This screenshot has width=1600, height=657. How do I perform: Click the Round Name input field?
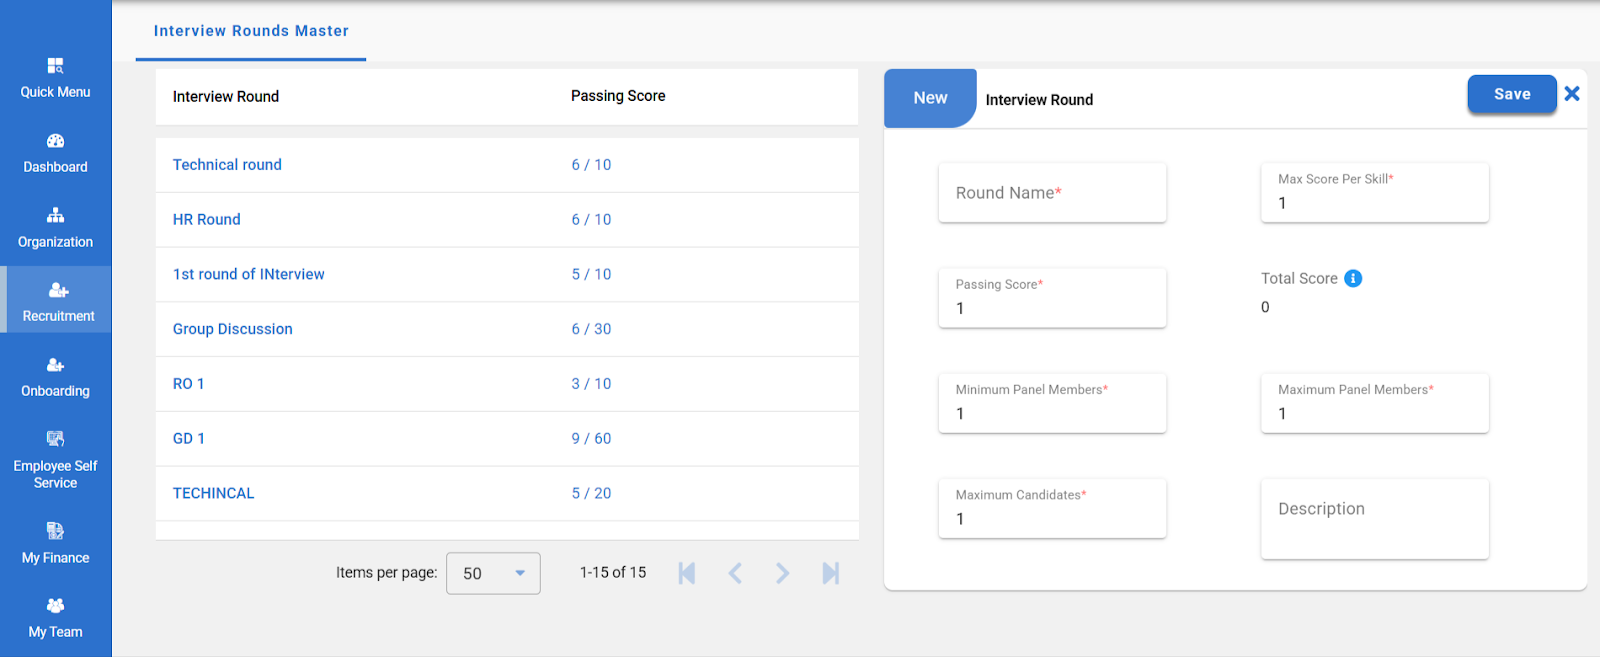(x=1052, y=193)
